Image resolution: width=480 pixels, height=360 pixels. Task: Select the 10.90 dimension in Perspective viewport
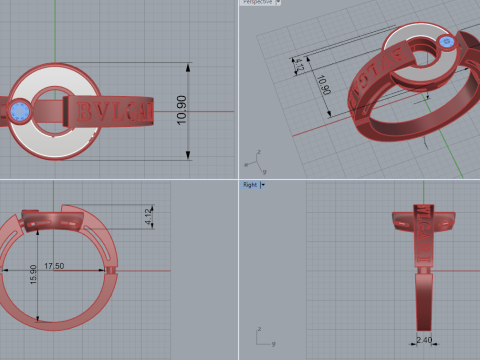pos(323,85)
